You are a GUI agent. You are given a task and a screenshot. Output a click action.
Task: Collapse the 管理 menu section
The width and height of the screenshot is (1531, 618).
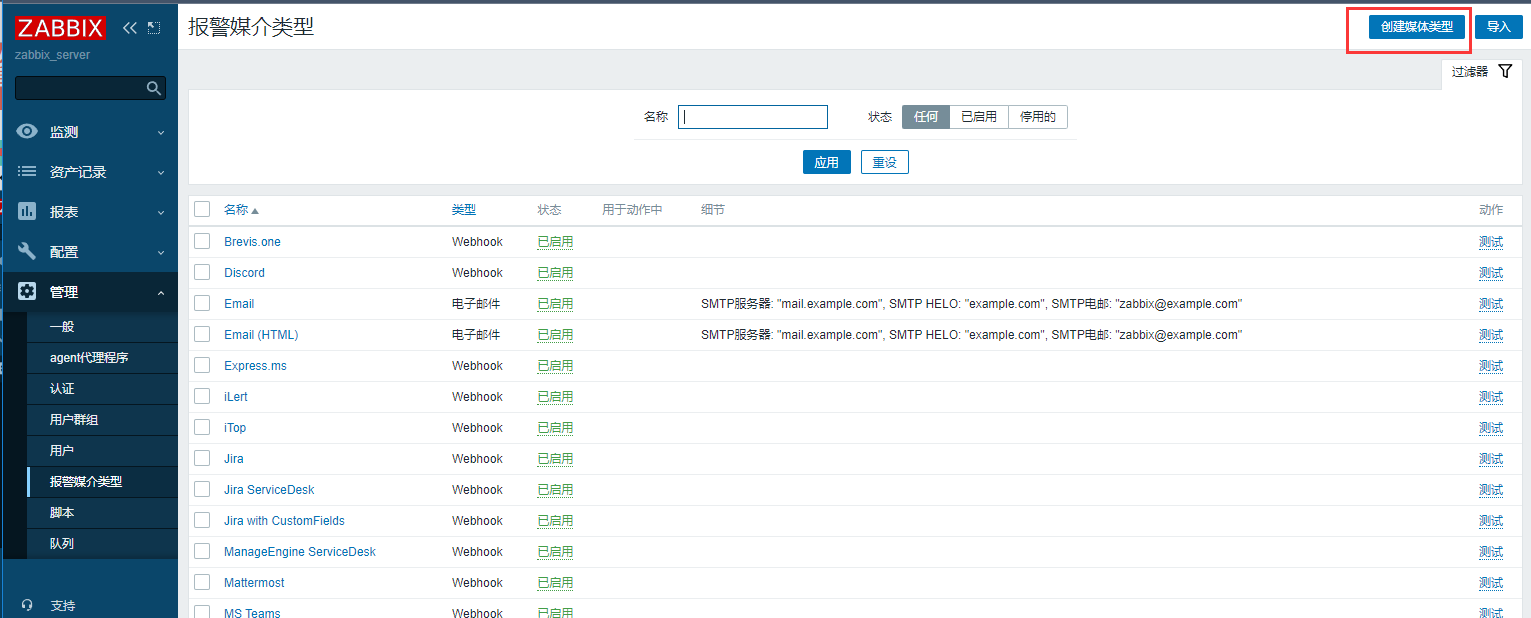pos(159,291)
